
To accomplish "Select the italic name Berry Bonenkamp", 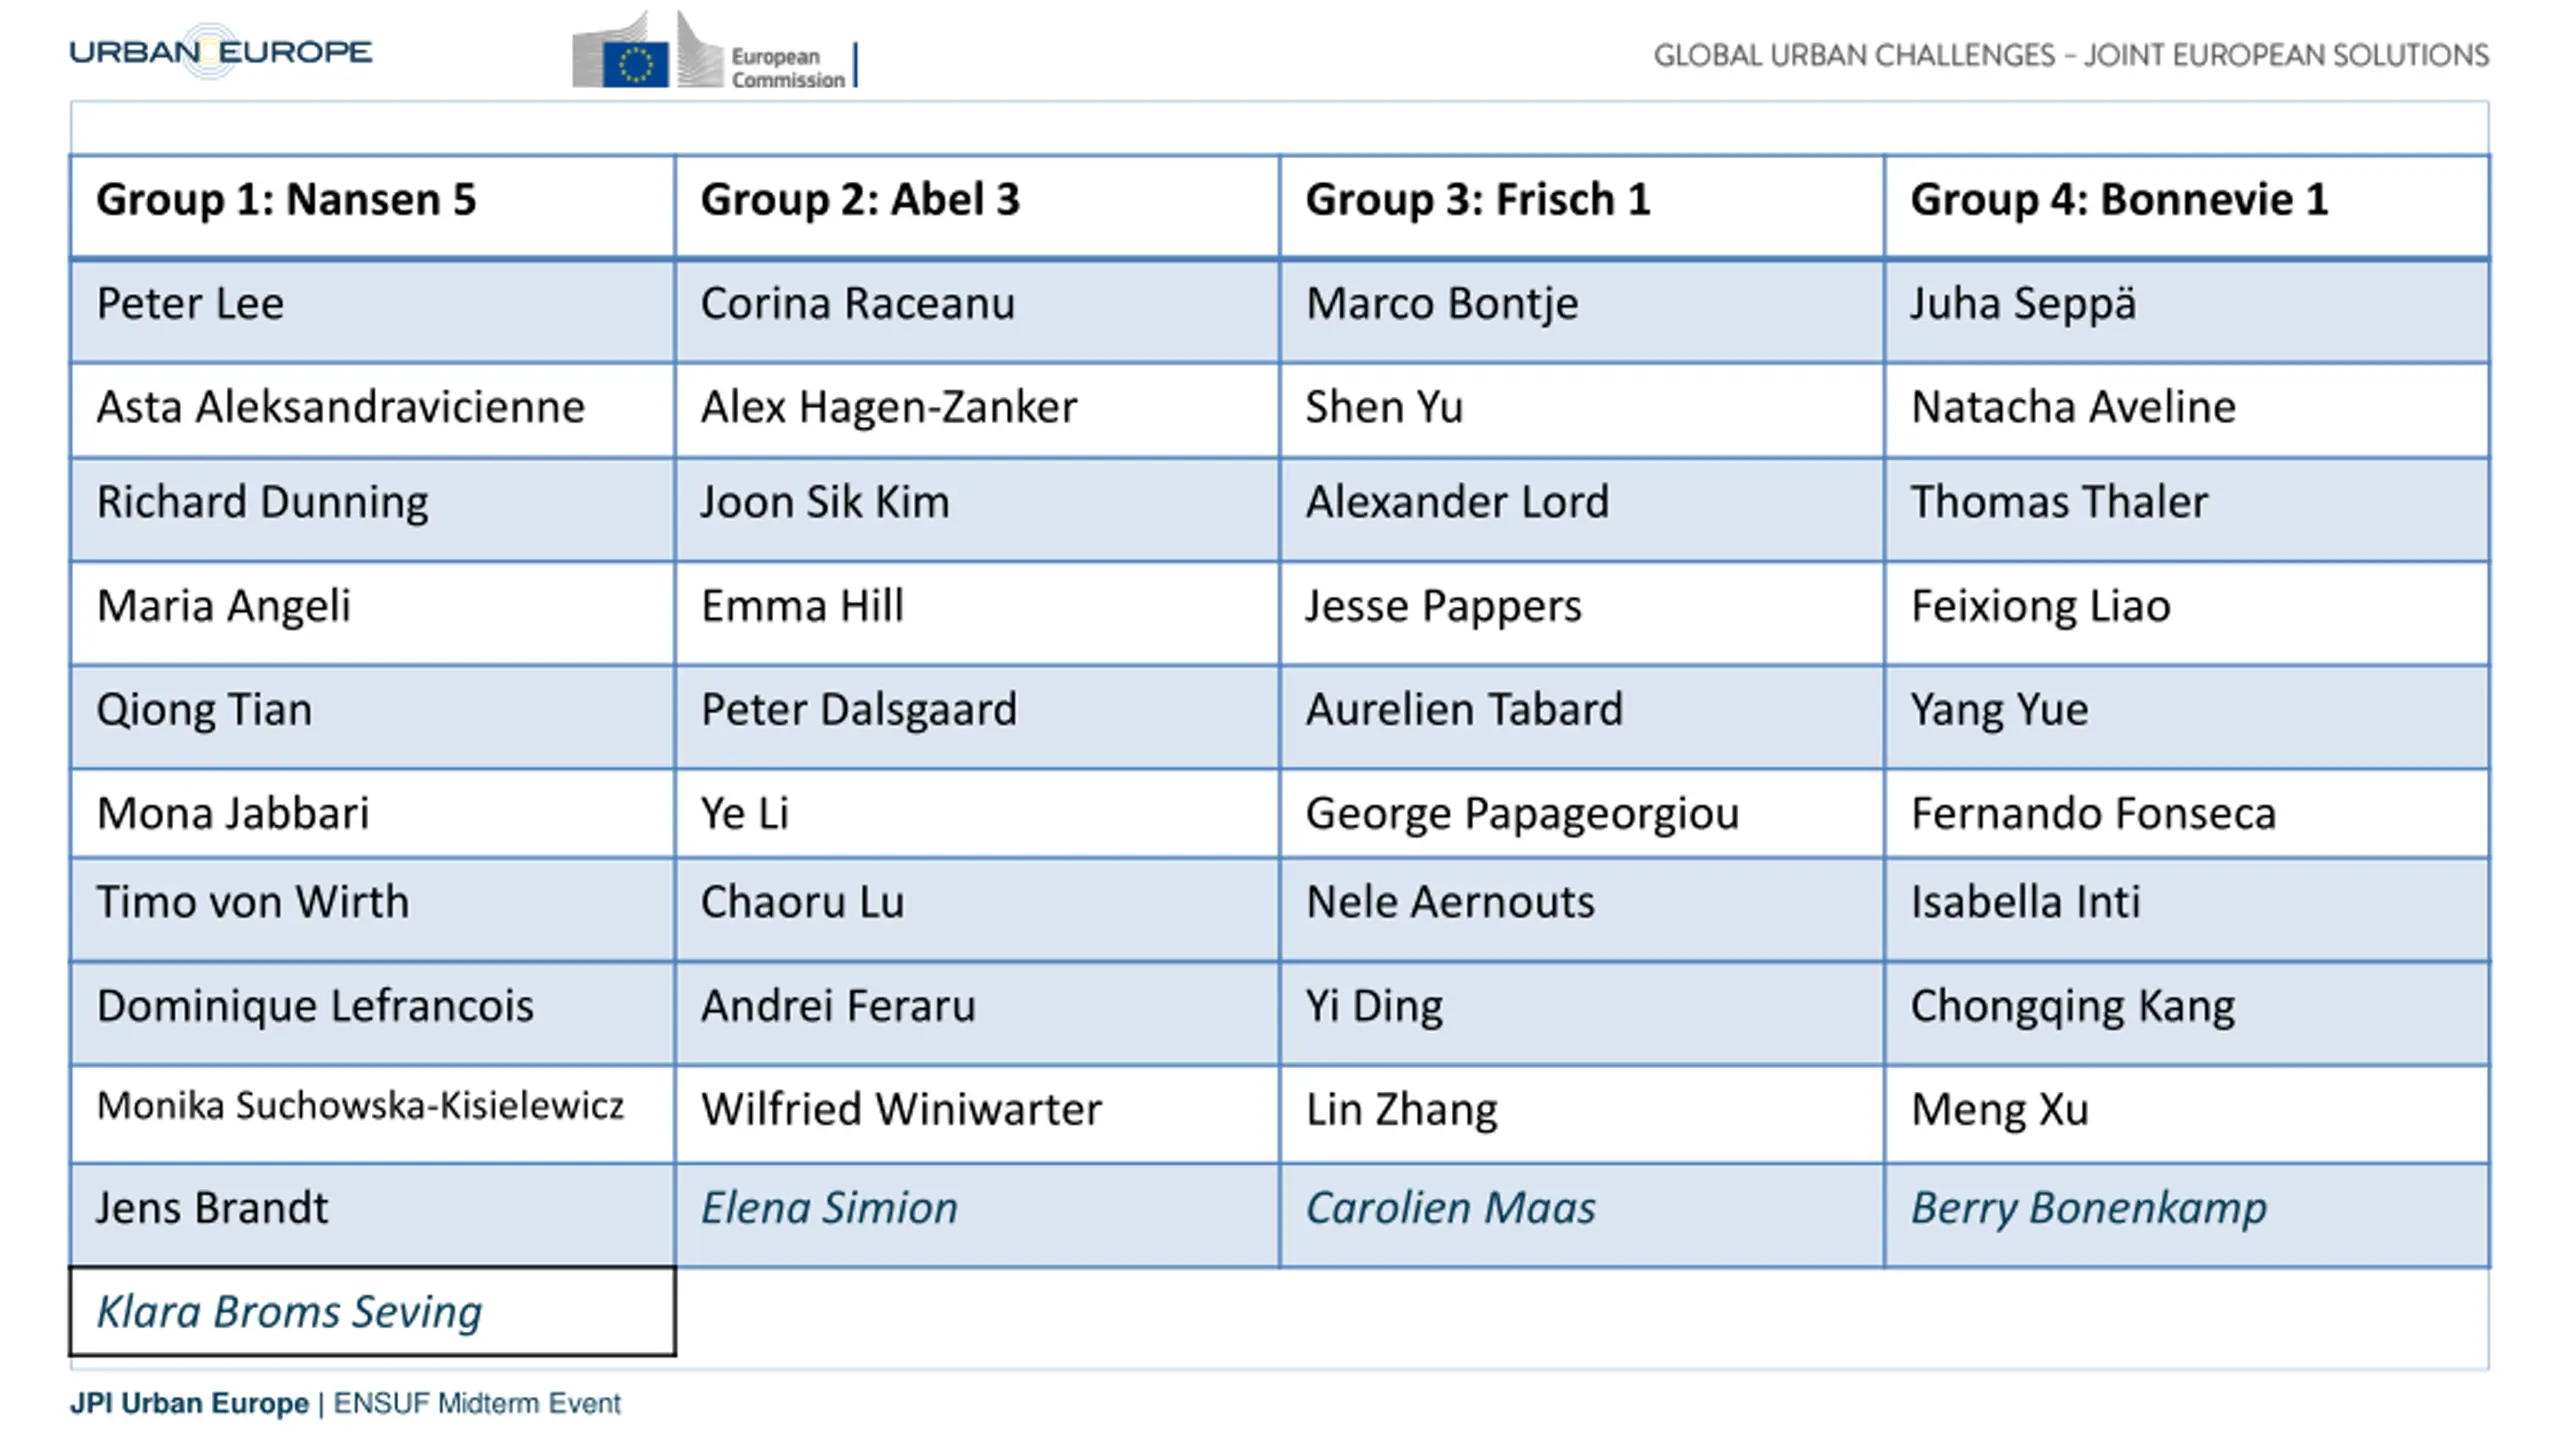I will click(x=2089, y=1210).
